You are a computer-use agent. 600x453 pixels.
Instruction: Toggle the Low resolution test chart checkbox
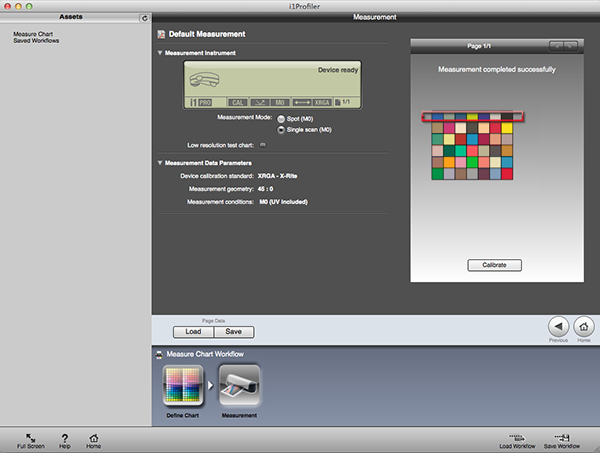[262, 145]
